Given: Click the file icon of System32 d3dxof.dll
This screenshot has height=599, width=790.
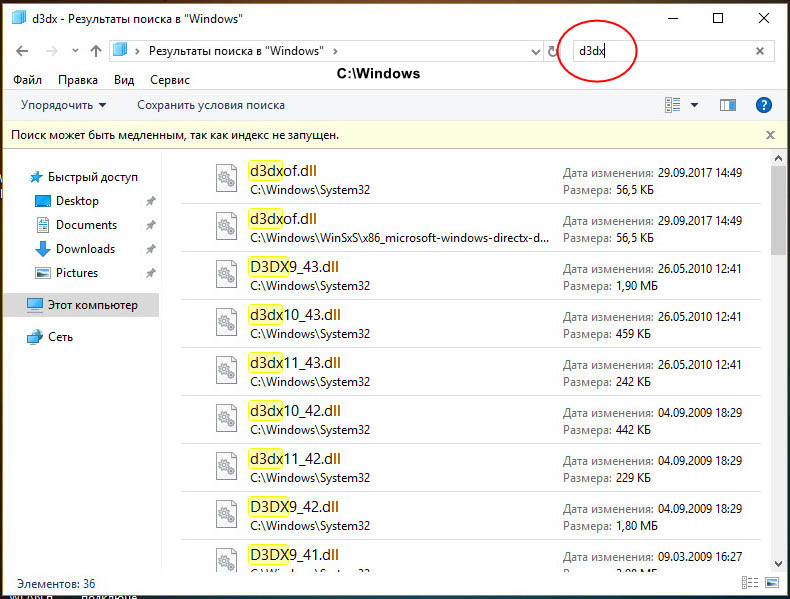Looking at the screenshot, I should click(226, 178).
